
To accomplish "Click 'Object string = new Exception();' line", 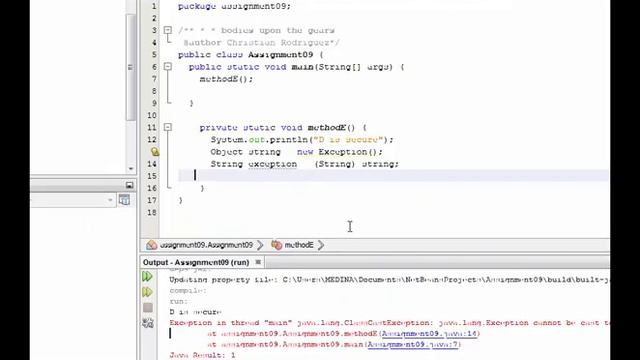I will tap(297, 152).
